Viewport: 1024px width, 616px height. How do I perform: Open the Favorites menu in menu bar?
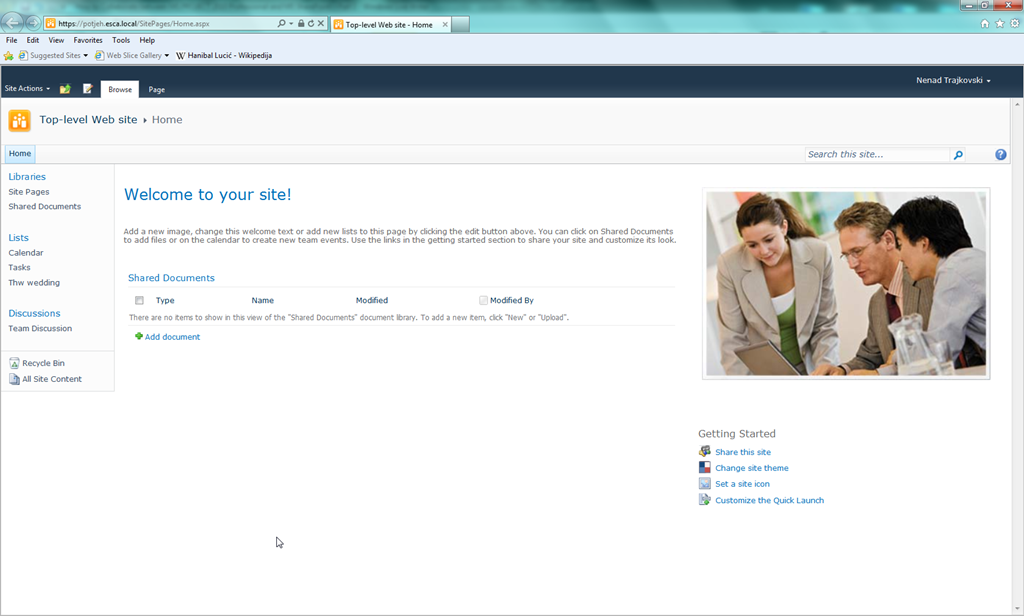(x=88, y=40)
